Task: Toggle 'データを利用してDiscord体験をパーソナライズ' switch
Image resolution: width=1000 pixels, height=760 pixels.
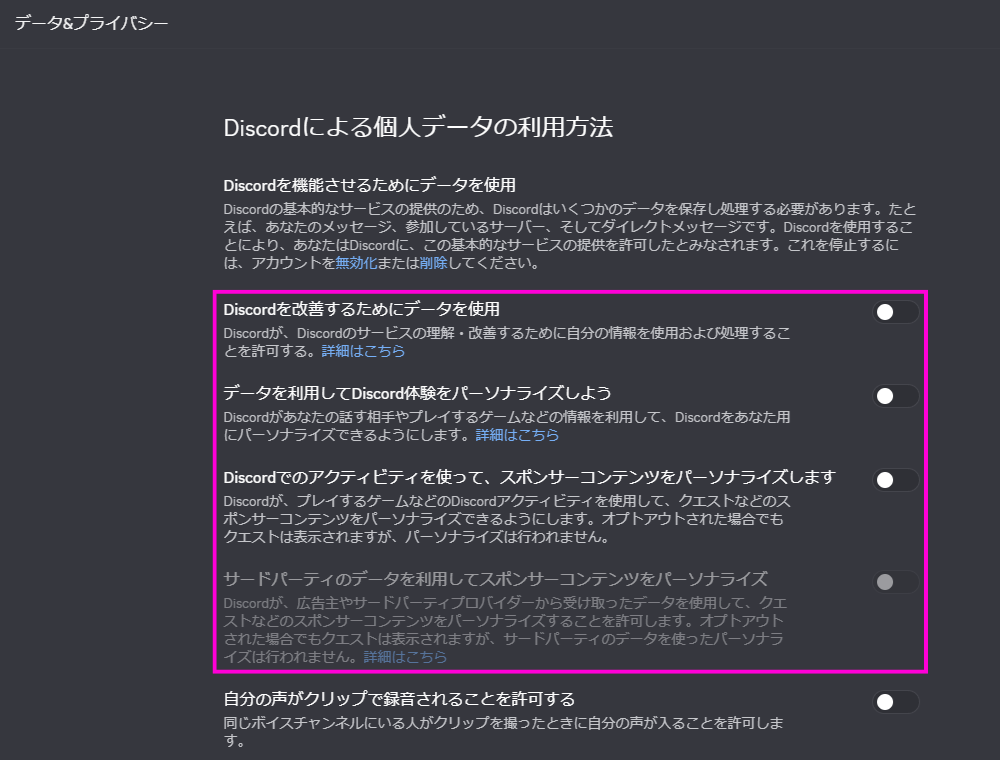Action: [895, 396]
